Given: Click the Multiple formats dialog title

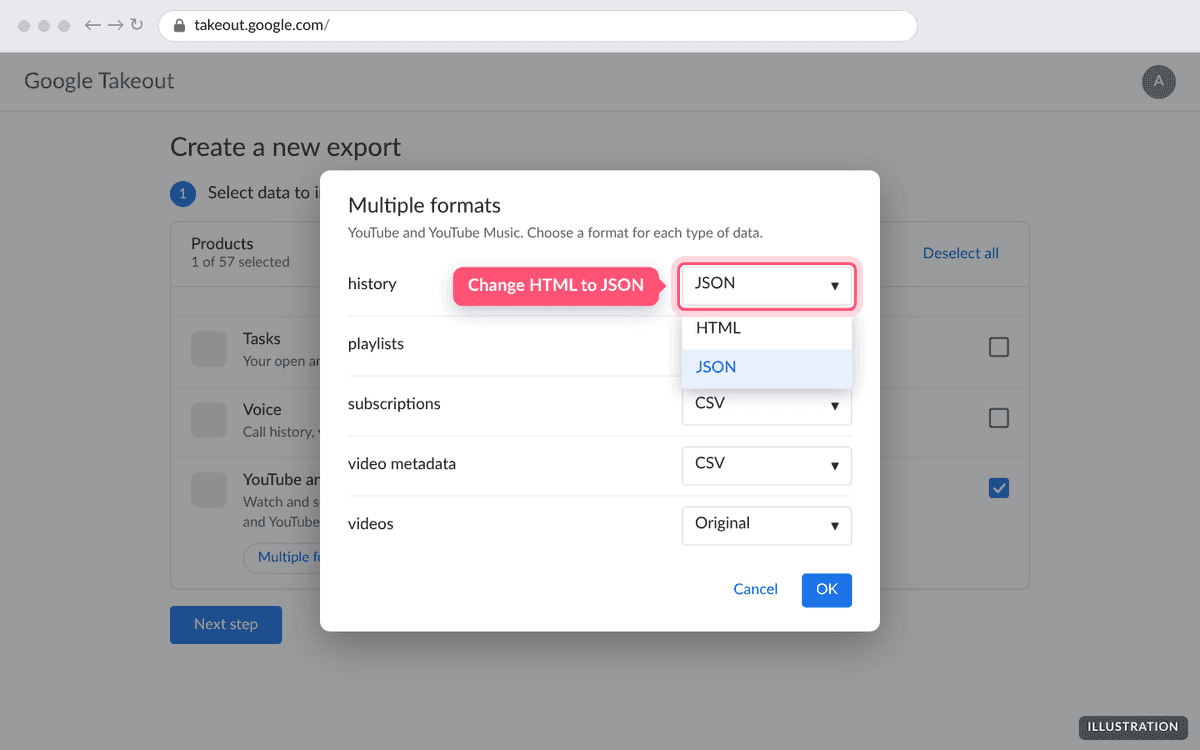Looking at the screenshot, I should [x=424, y=205].
